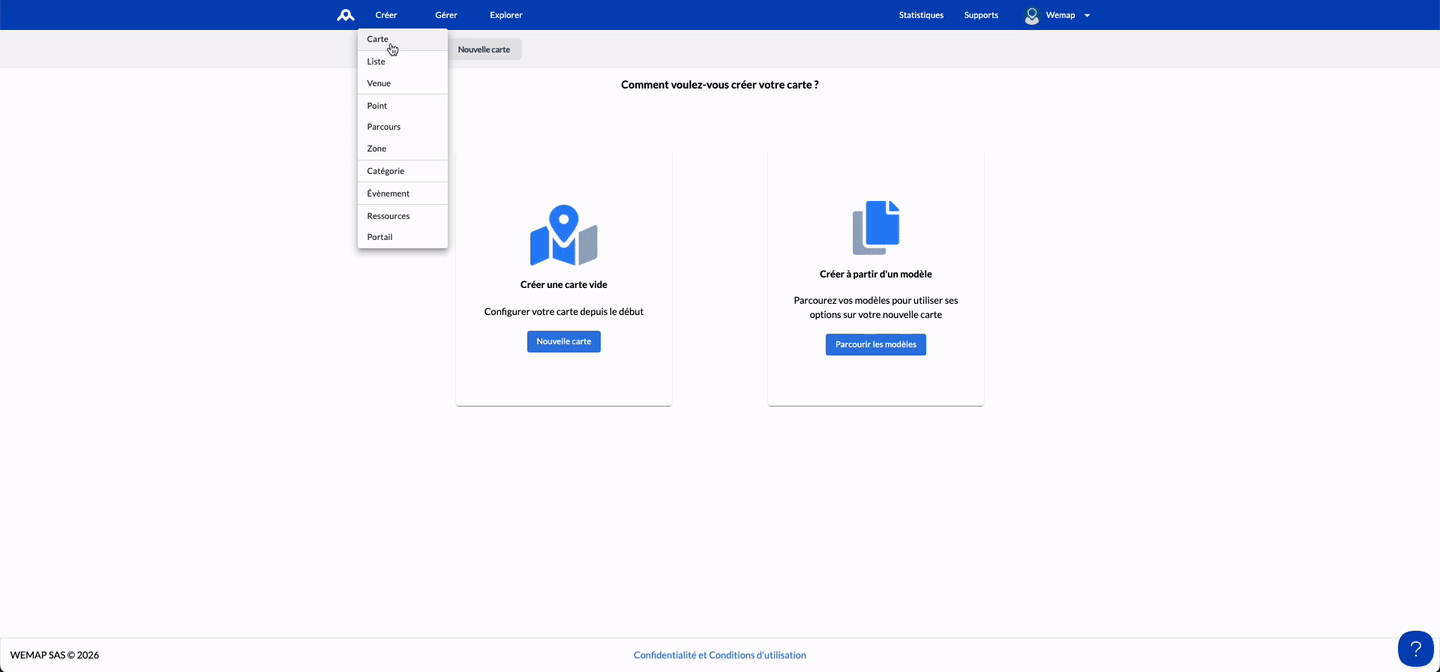Open the Explorer menu
1440x672 pixels.
(x=506, y=15)
